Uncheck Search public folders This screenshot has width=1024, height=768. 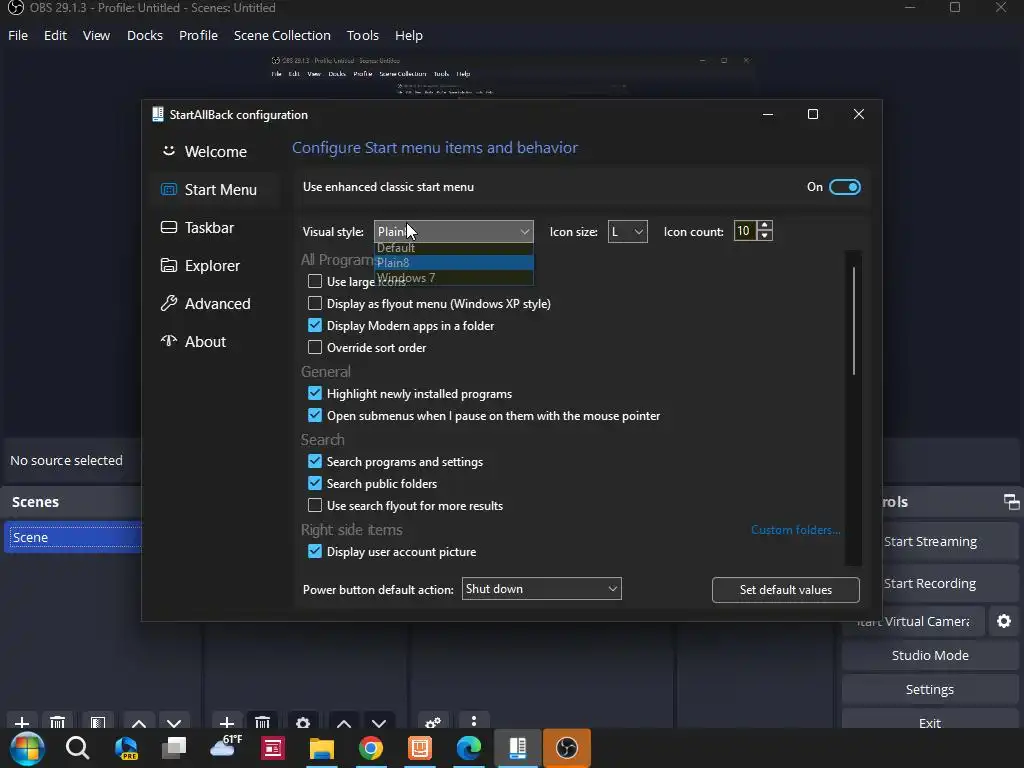[315, 483]
